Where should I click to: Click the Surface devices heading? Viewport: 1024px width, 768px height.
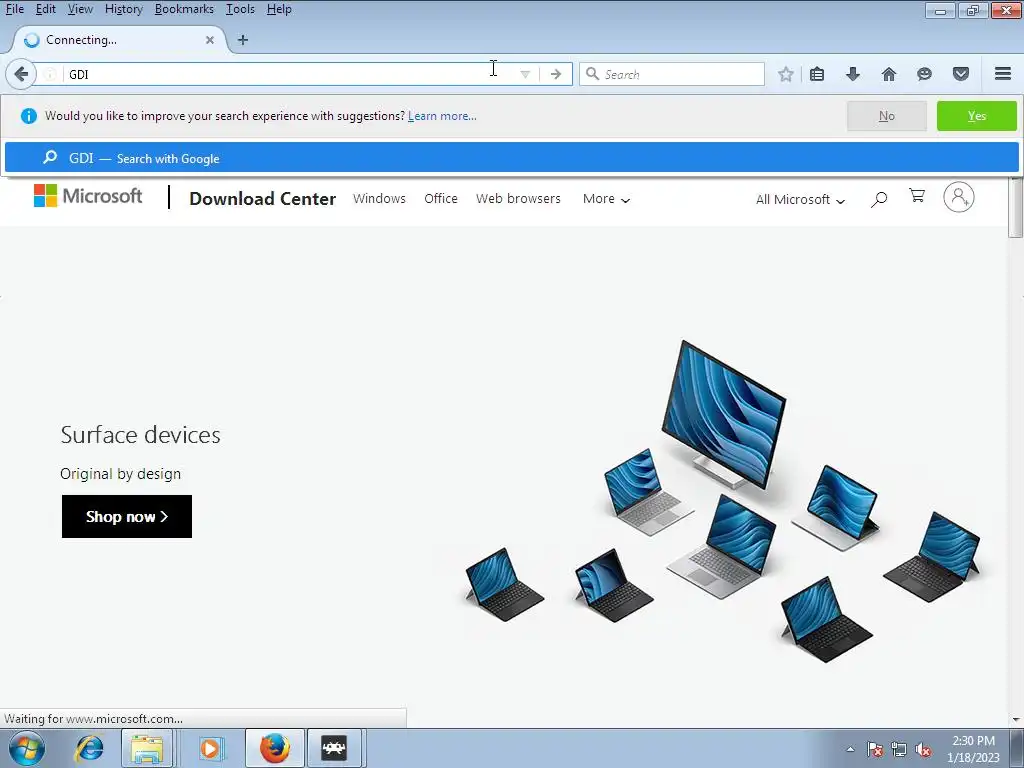(x=140, y=435)
